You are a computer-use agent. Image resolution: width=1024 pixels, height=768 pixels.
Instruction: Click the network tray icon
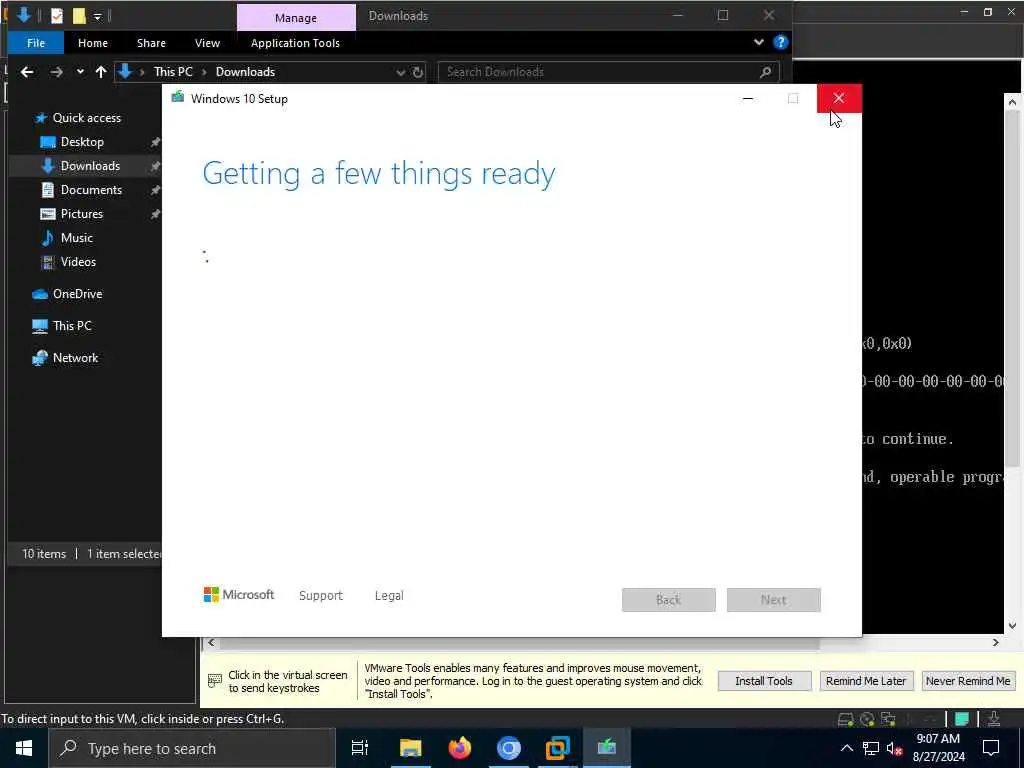[871, 748]
